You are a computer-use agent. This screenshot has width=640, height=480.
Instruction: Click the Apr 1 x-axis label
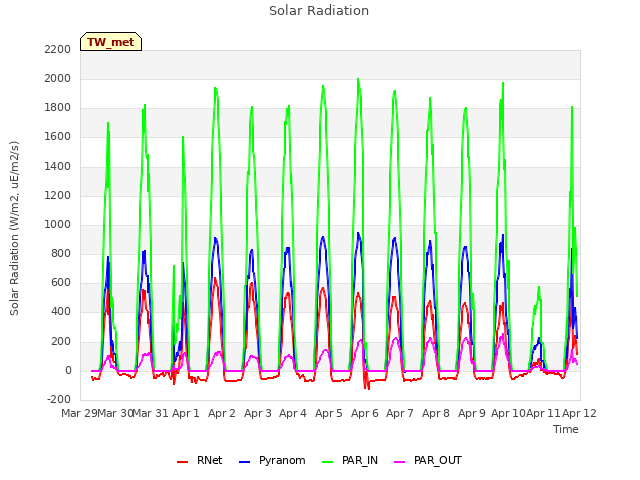(186, 413)
